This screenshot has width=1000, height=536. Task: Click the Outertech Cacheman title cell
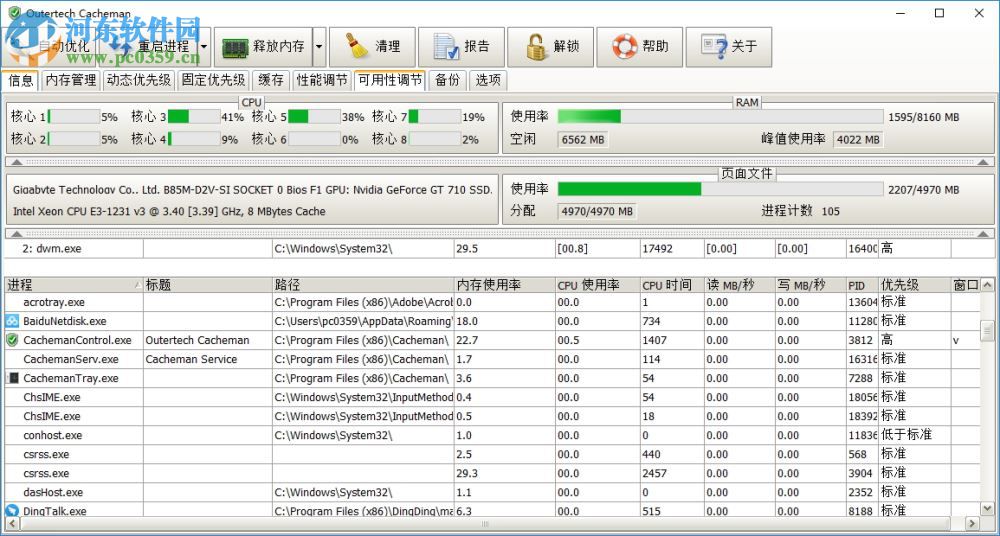208,340
